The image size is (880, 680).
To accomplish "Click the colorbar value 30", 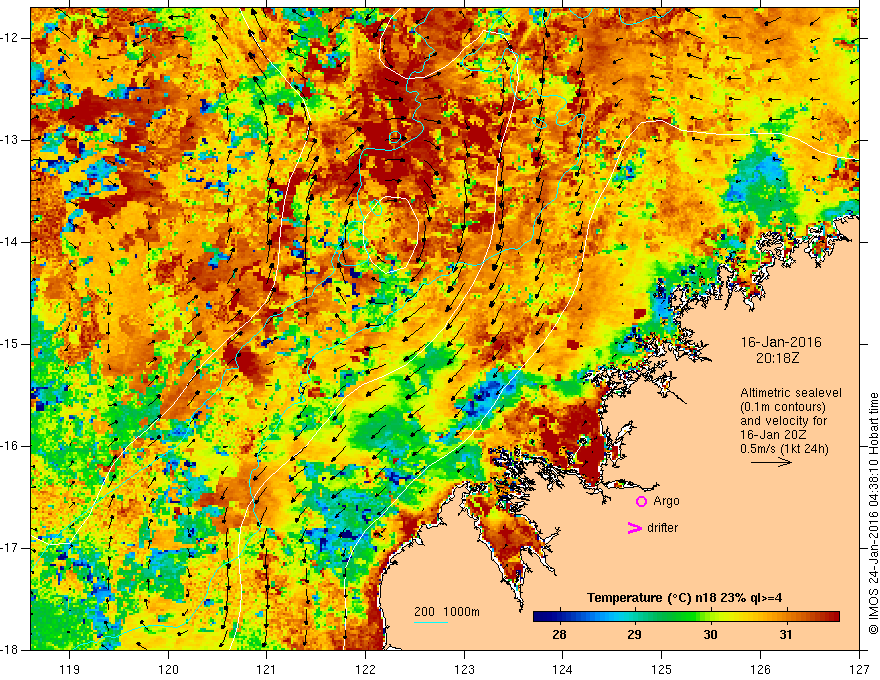I will 710,635.
